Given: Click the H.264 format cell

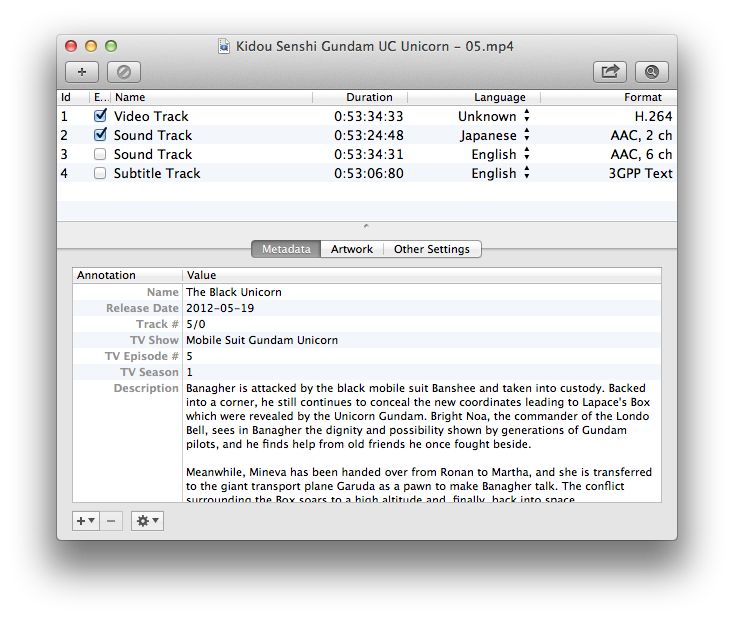Looking at the screenshot, I should point(653,116).
